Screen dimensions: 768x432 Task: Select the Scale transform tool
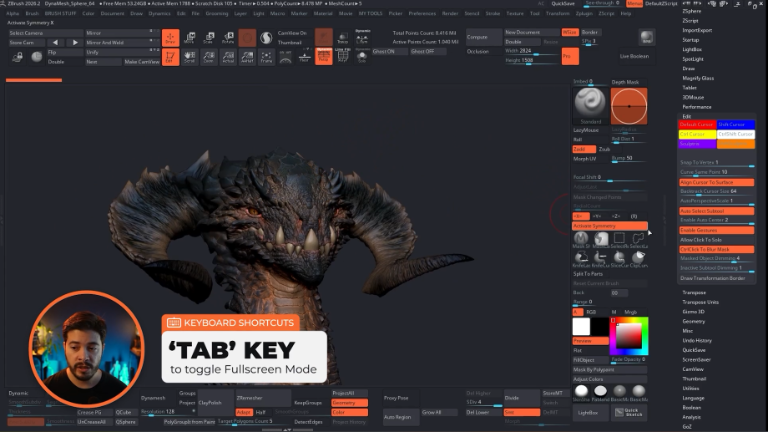(x=209, y=38)
